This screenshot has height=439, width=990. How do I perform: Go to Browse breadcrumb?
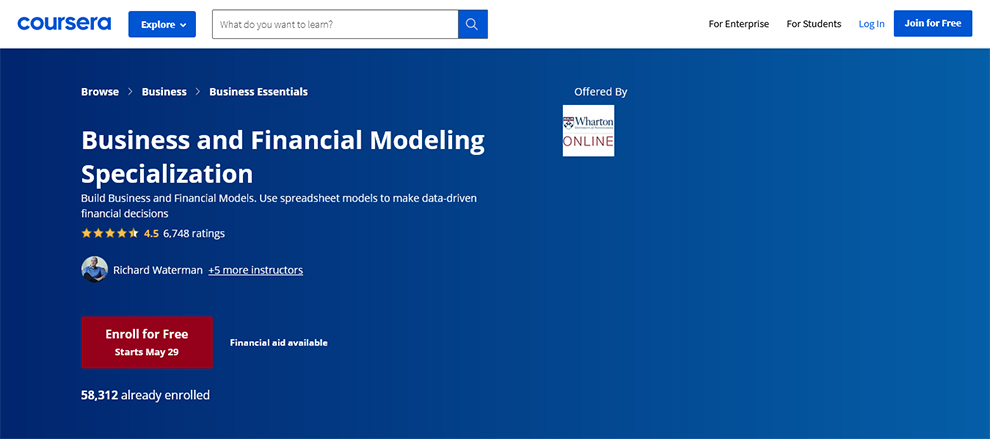click(100, 92)
